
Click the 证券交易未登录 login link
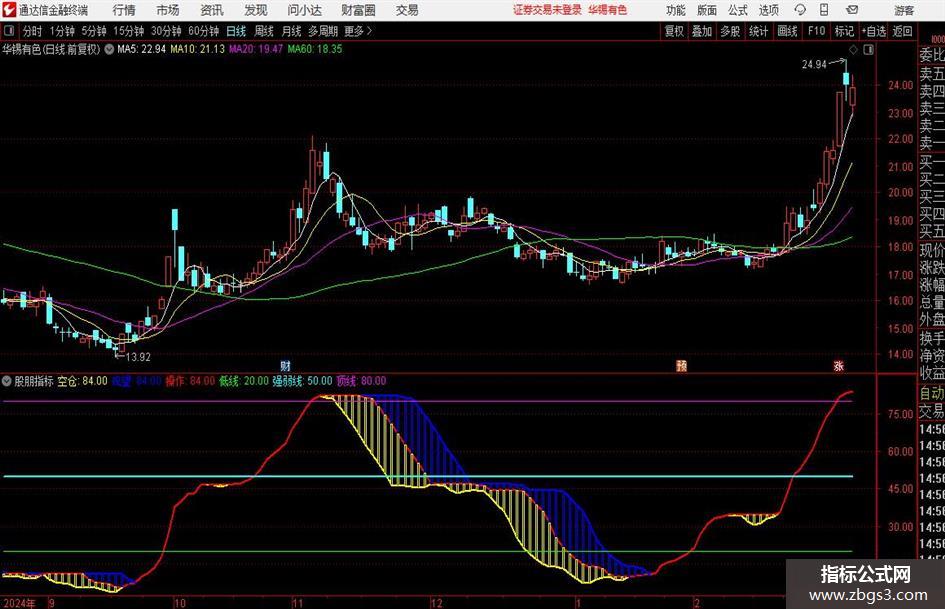(547, 10)
